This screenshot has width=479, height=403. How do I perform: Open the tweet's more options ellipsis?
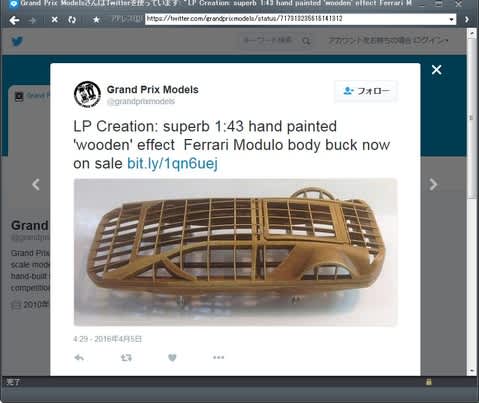218,357
